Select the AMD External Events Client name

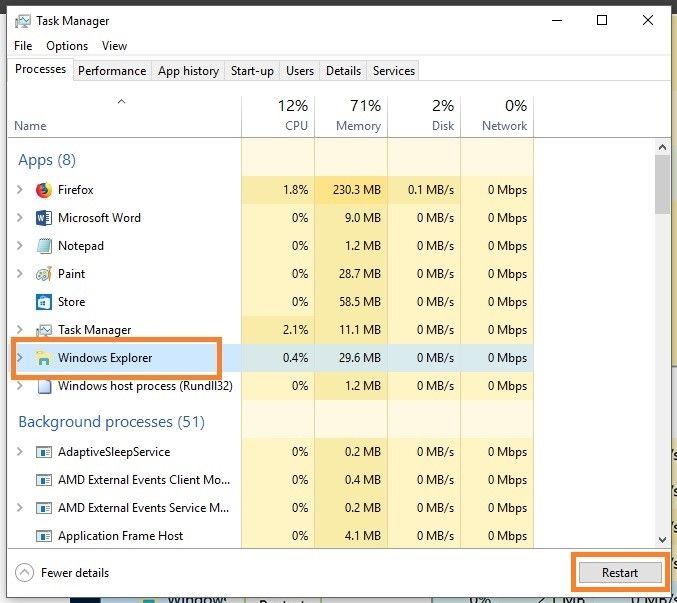144,480
